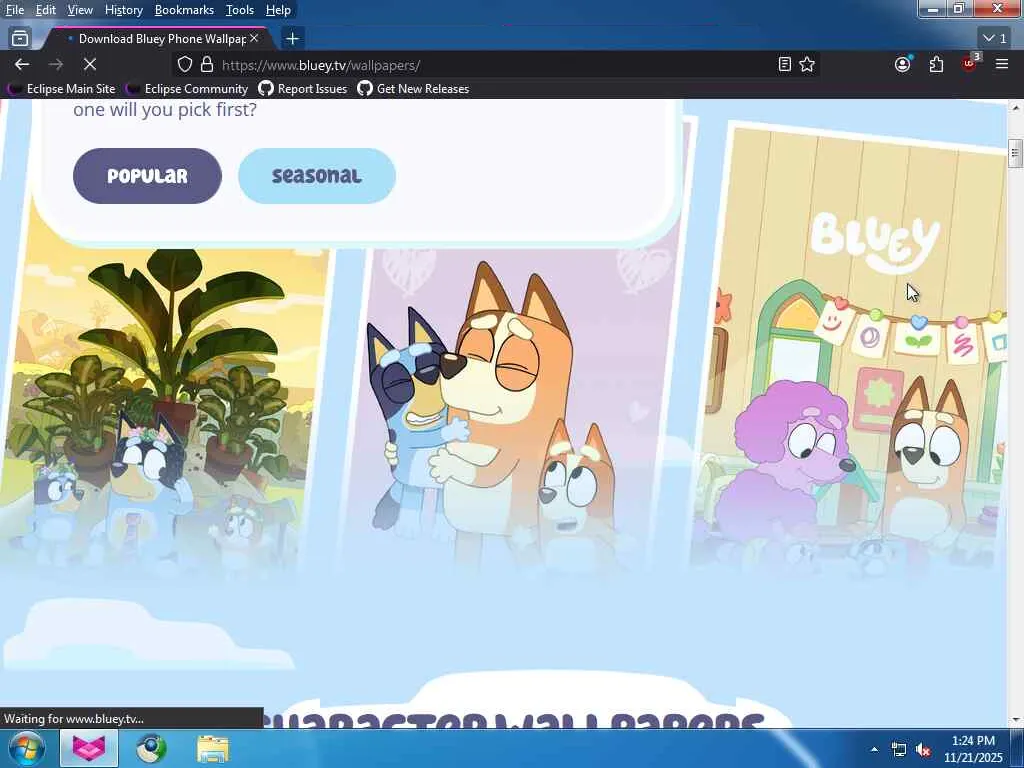Open the uBlock Origin extension icon
Image resolution: width=1024 pixels, height=768 pixels.
coord(969,64)
